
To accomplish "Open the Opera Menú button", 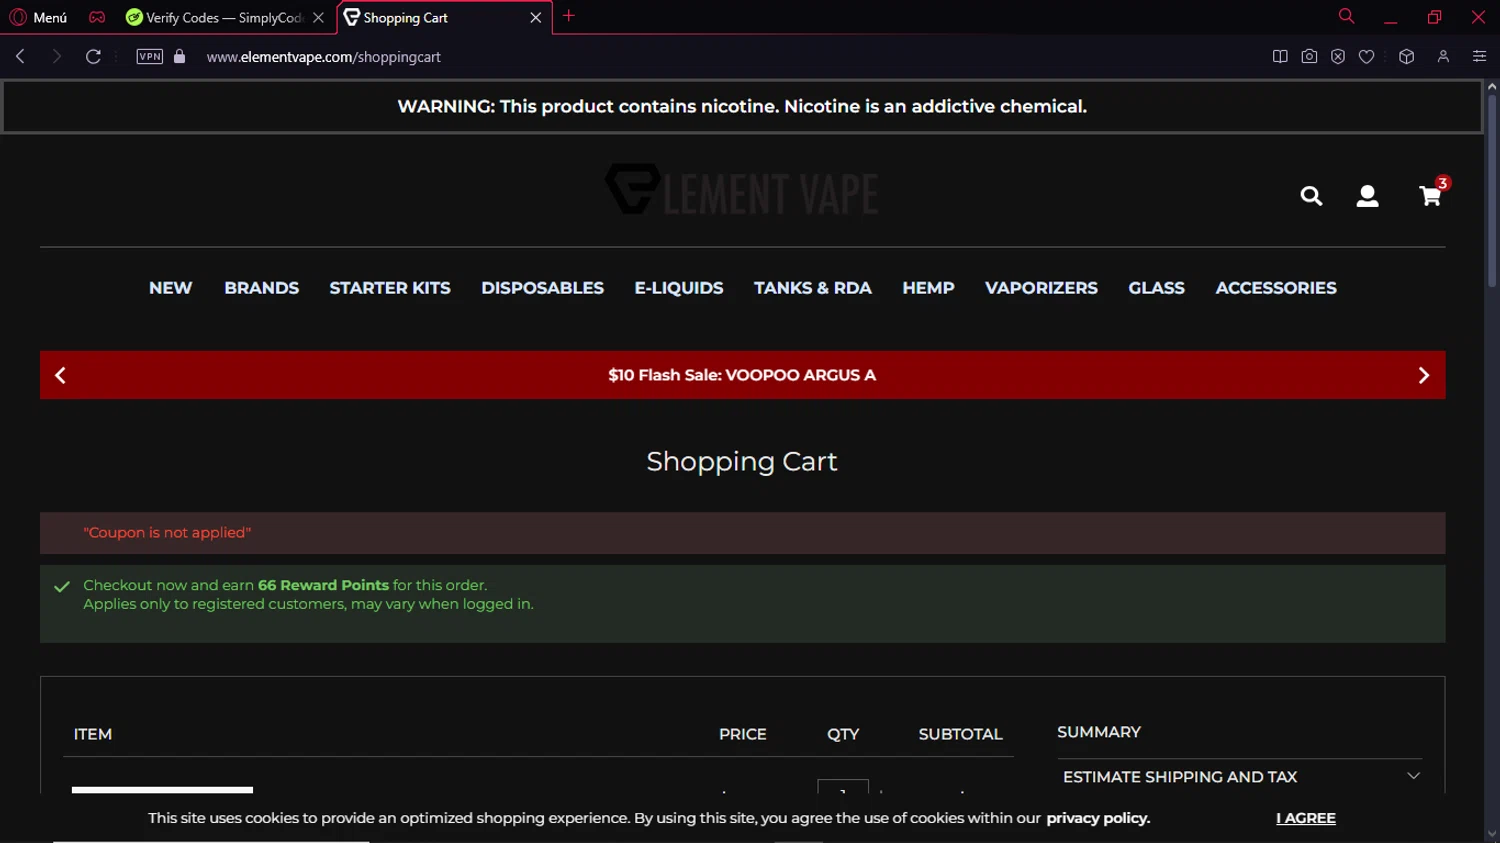I will coord(38,17).
